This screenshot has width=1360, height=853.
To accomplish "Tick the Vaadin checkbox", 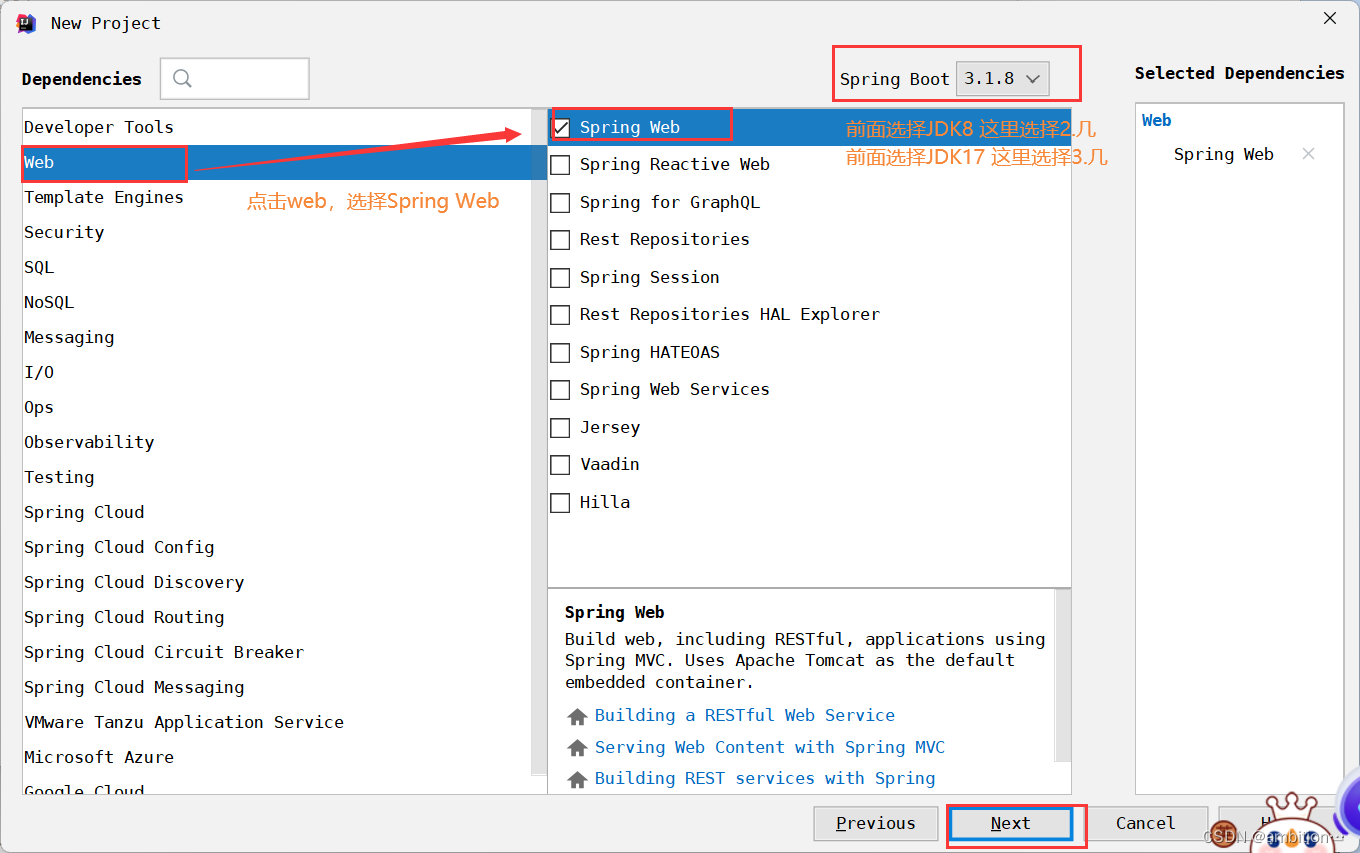I will tap(561, 464).
